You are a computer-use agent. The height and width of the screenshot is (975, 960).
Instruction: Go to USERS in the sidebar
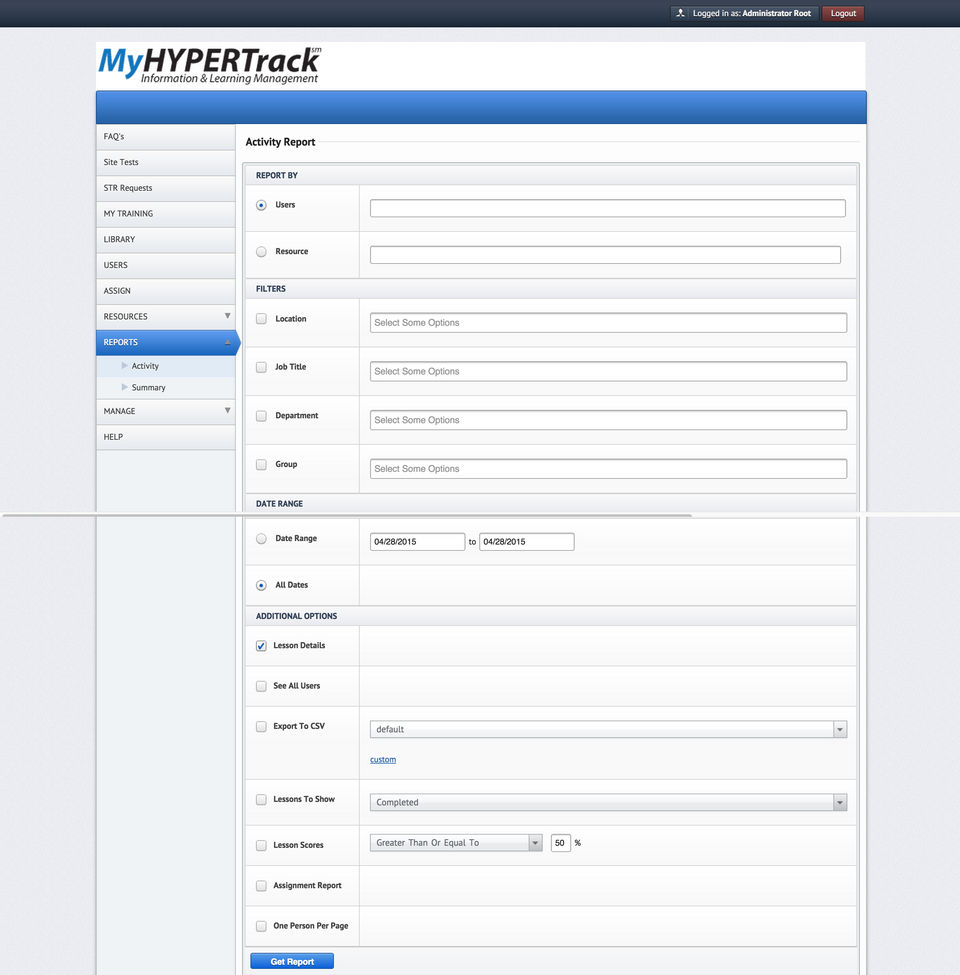point(166,265)
